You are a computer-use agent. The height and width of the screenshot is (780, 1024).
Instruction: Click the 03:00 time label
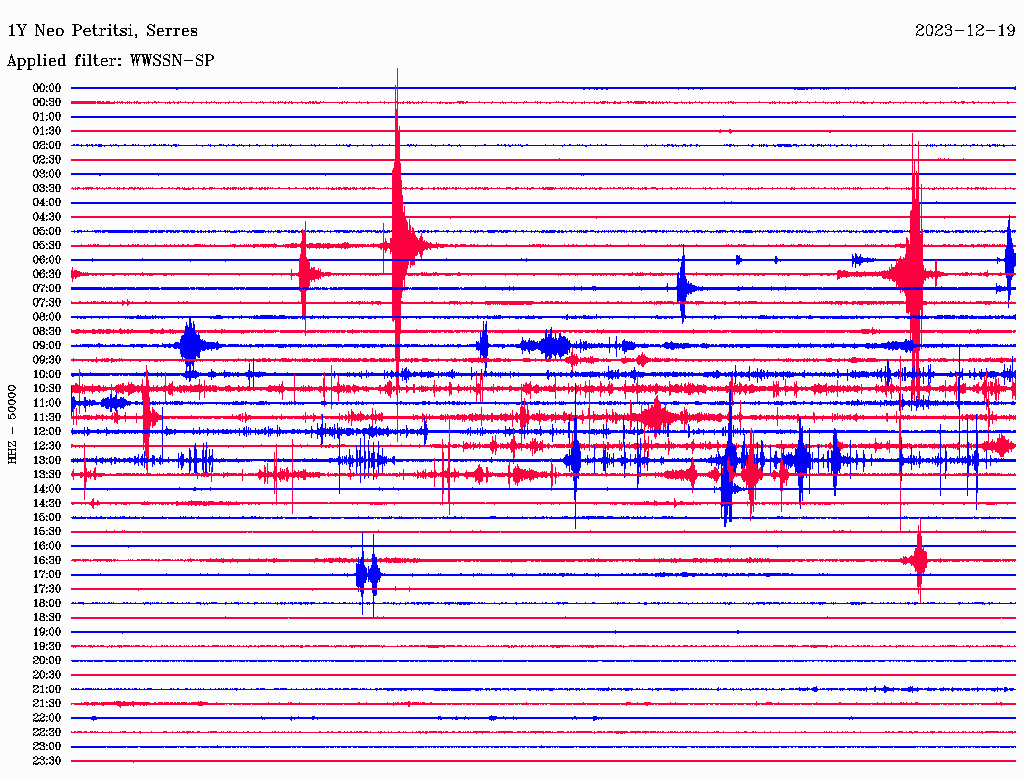(x=47, y=174)
